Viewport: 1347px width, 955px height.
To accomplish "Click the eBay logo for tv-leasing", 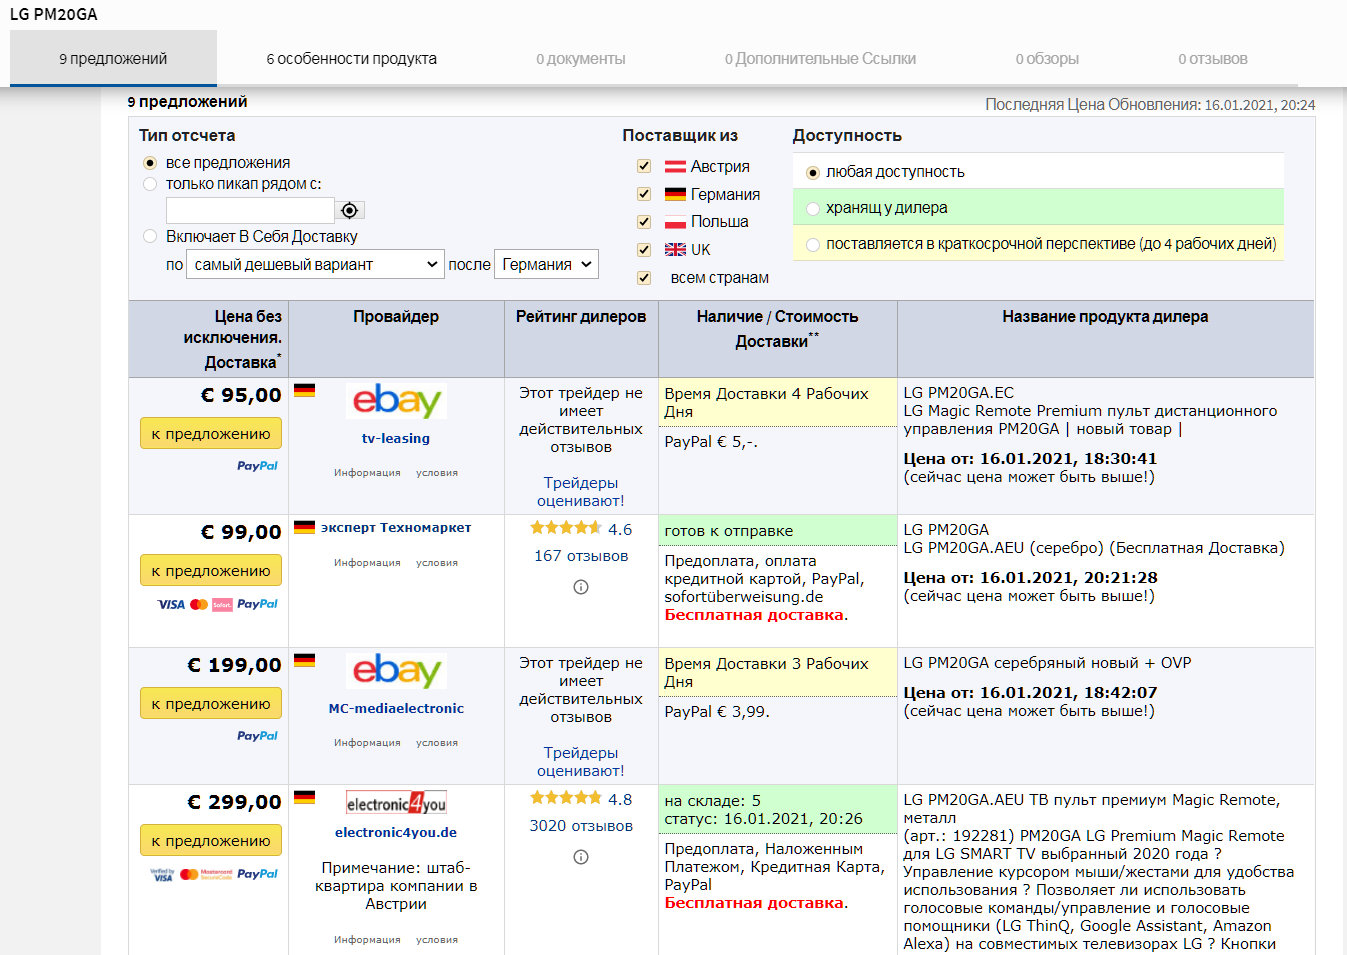I will [x=396, y=401].
